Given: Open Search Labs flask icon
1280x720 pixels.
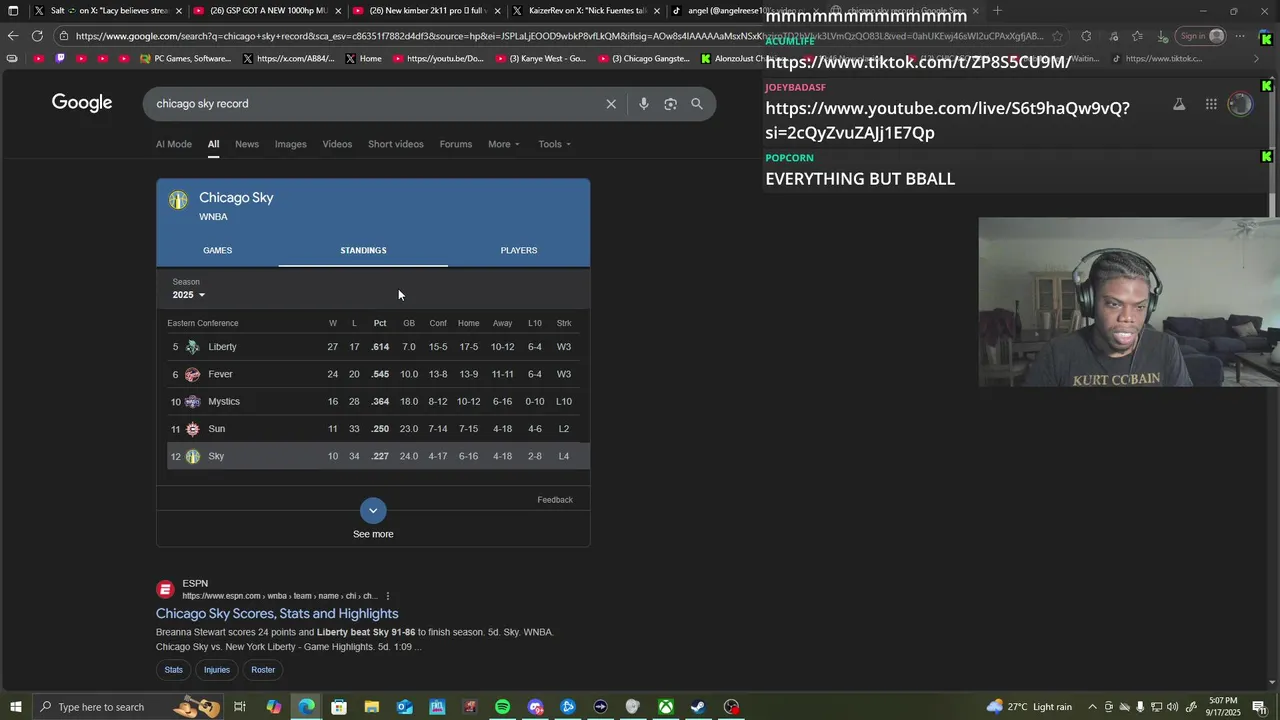Looking at the screenshot, I should click(x=1179, y=104).
